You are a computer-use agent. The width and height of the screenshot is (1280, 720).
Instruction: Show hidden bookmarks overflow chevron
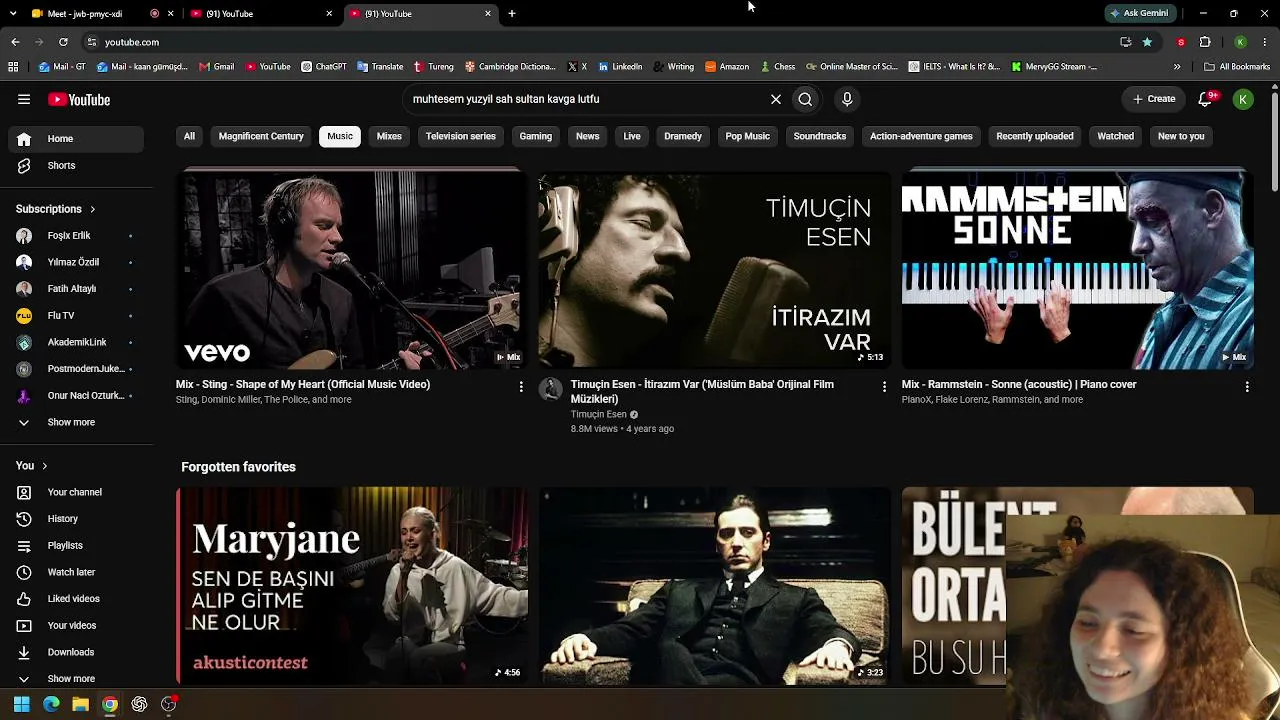click(1177, 67)
